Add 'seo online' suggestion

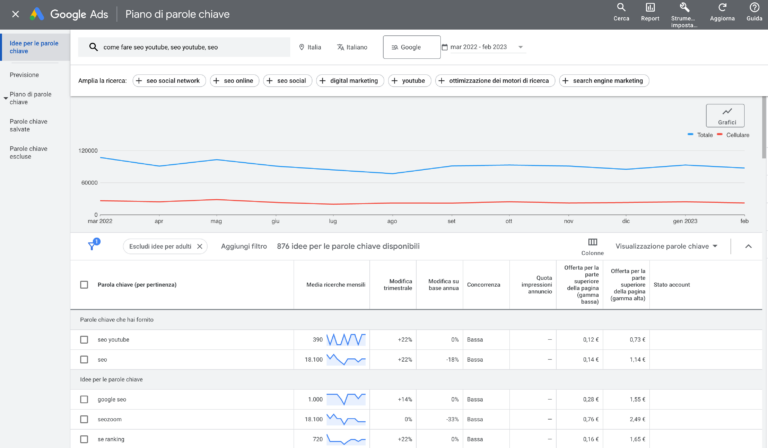coord(233,80)
